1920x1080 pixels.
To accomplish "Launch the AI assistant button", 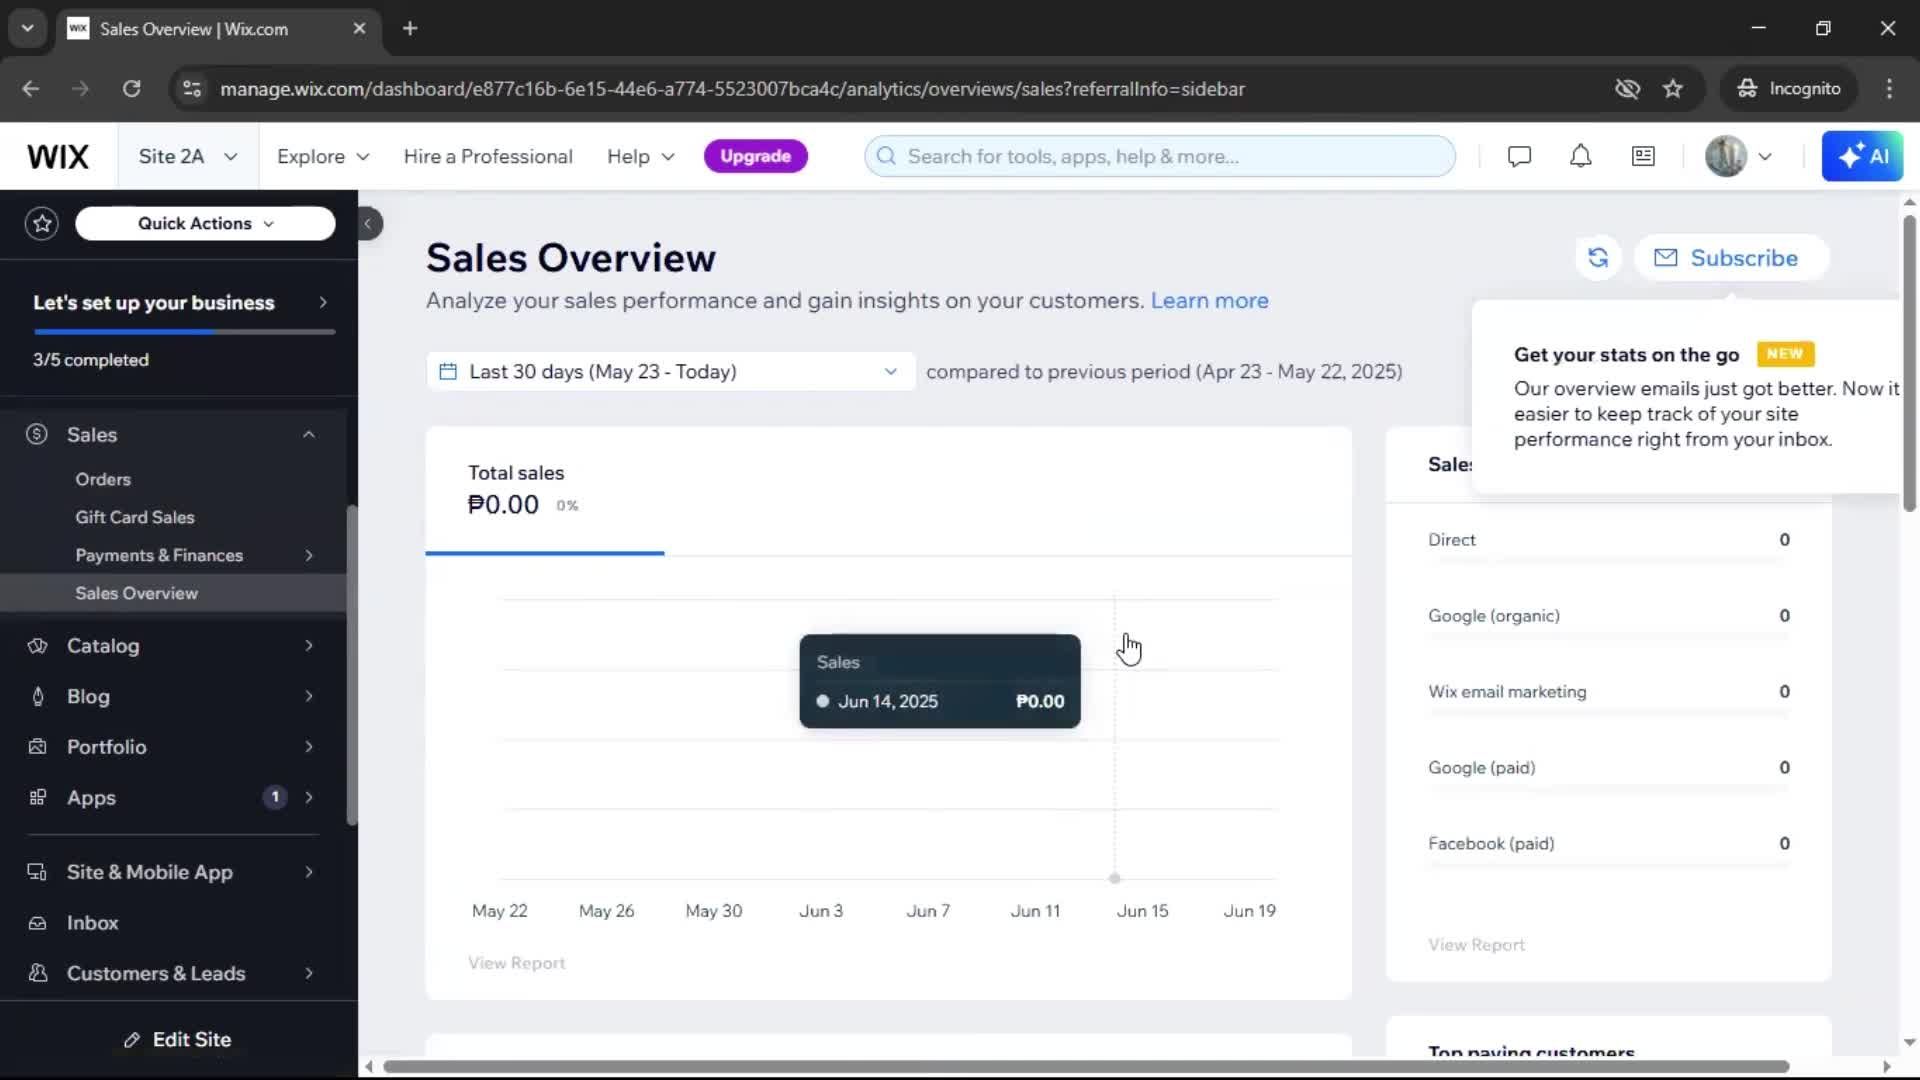I will click(x=1862, y=156).
